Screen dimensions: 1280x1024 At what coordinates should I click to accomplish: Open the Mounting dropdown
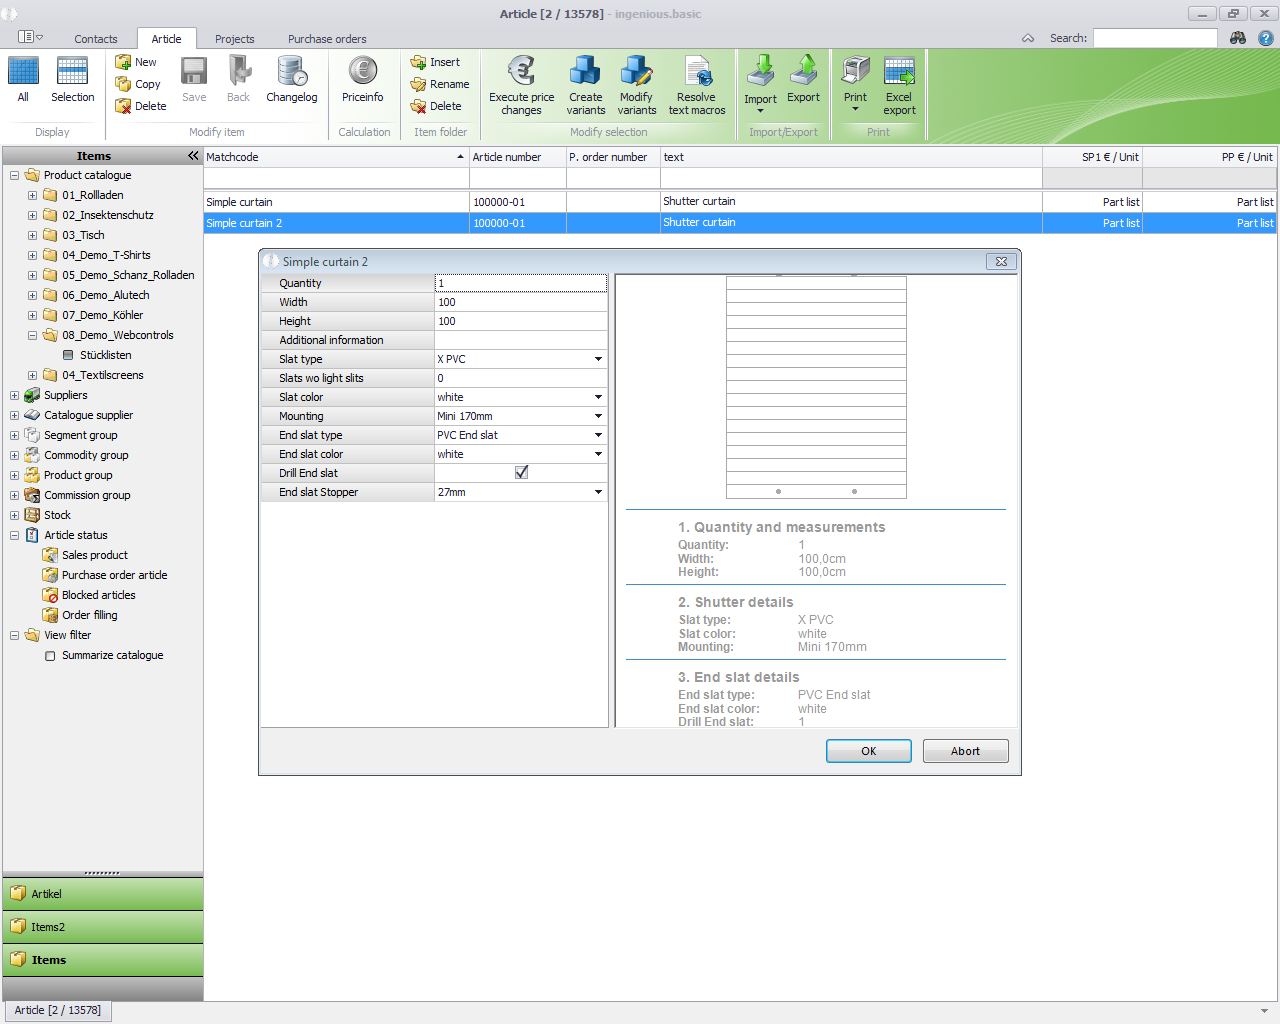point(598,416)
